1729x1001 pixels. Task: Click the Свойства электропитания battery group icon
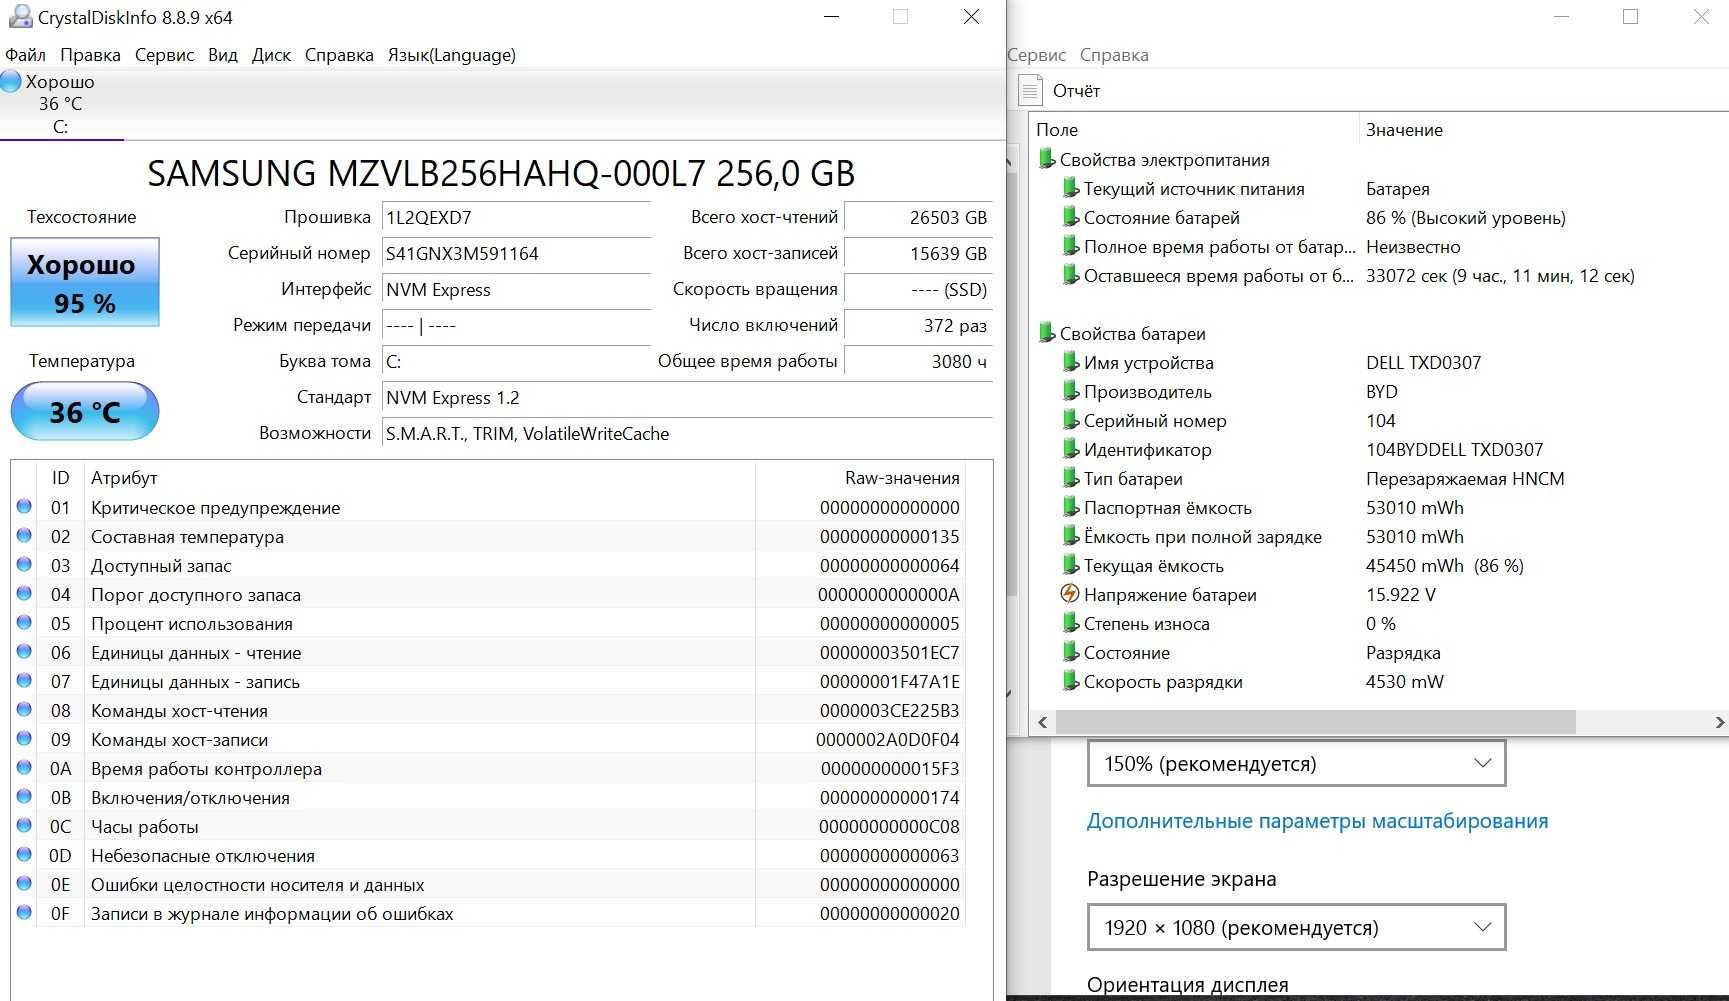coord(1046,159)
